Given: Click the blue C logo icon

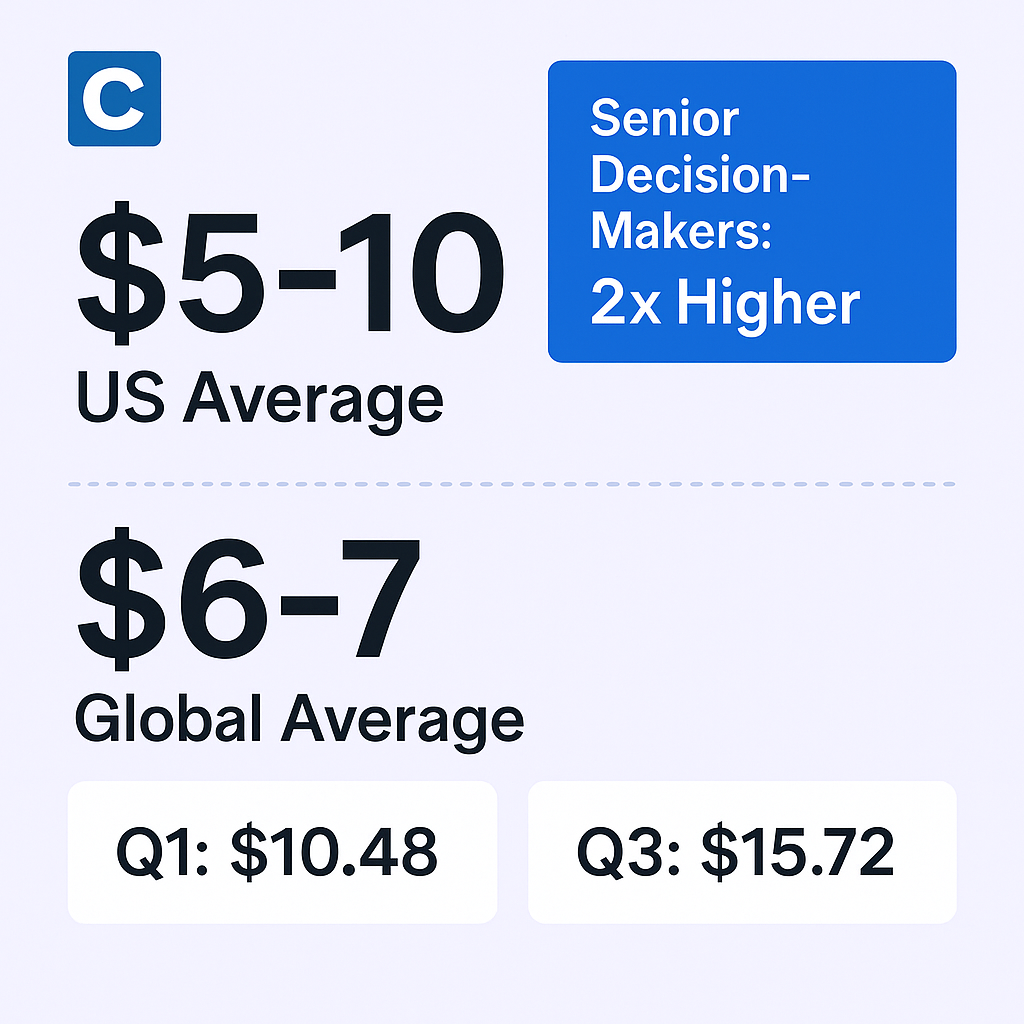Looking at the screenshot, I should 114,99.
